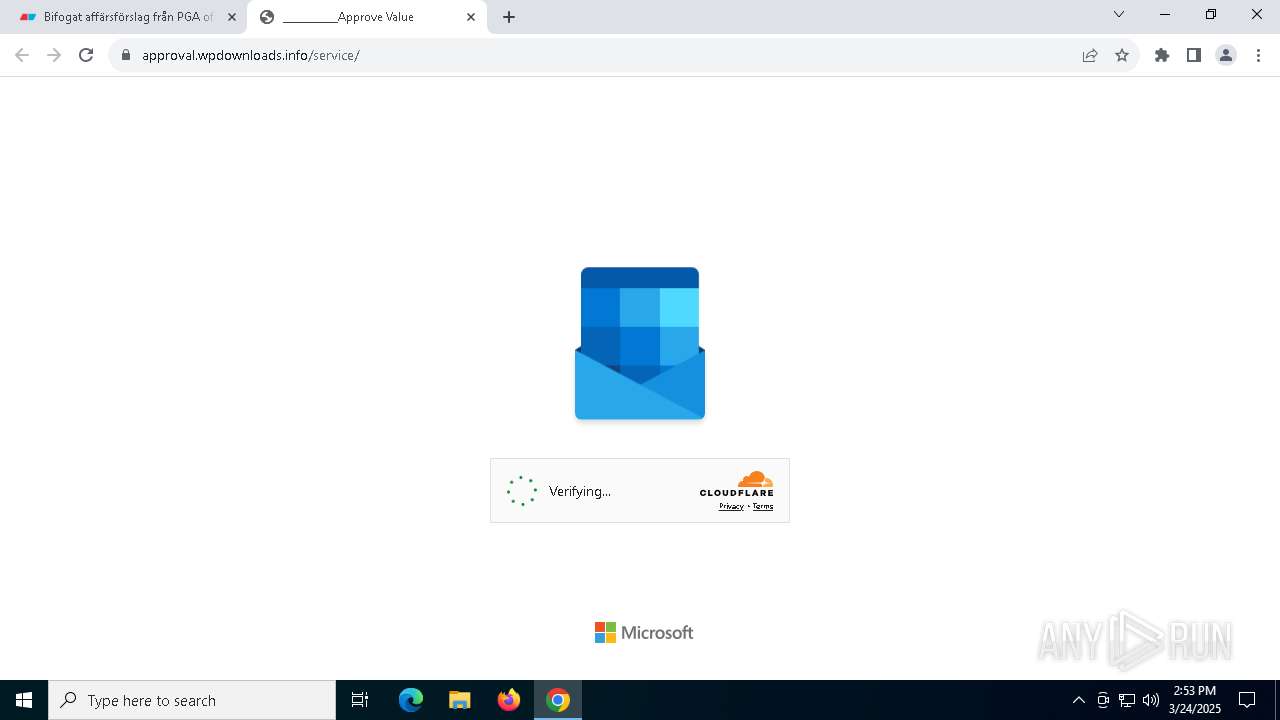Bookmark this page with star icon
This screenshot has height=720, width=1280.
(1122, 55)
